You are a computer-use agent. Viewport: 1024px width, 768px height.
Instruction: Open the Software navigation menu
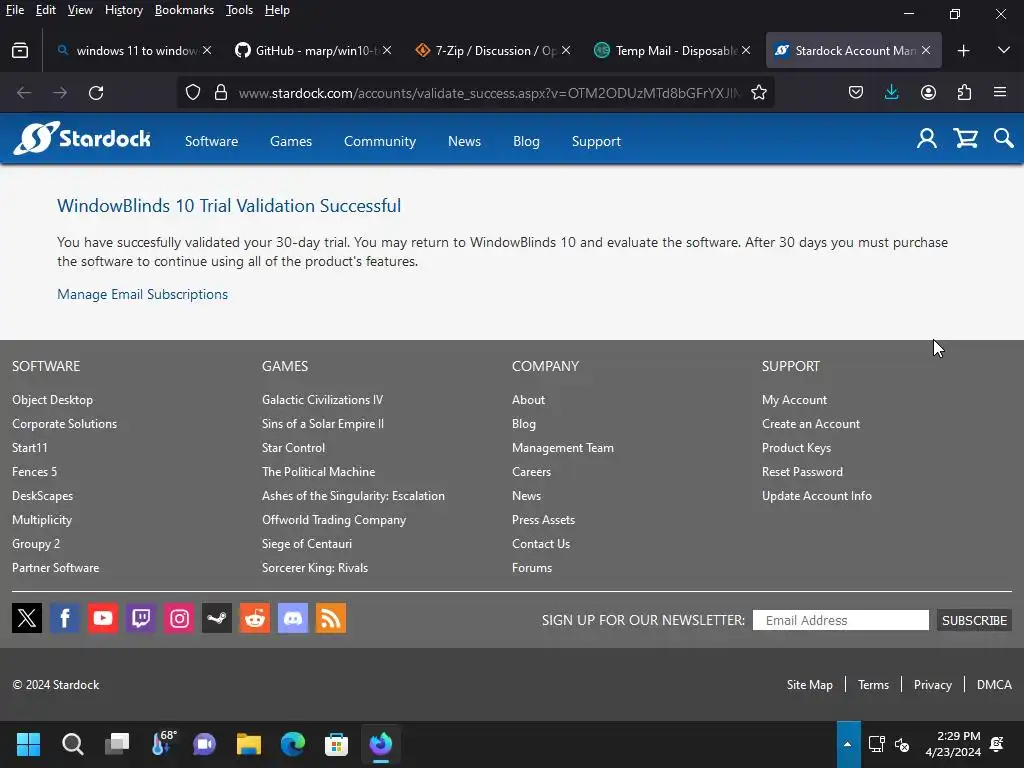[x=211, y=141]
